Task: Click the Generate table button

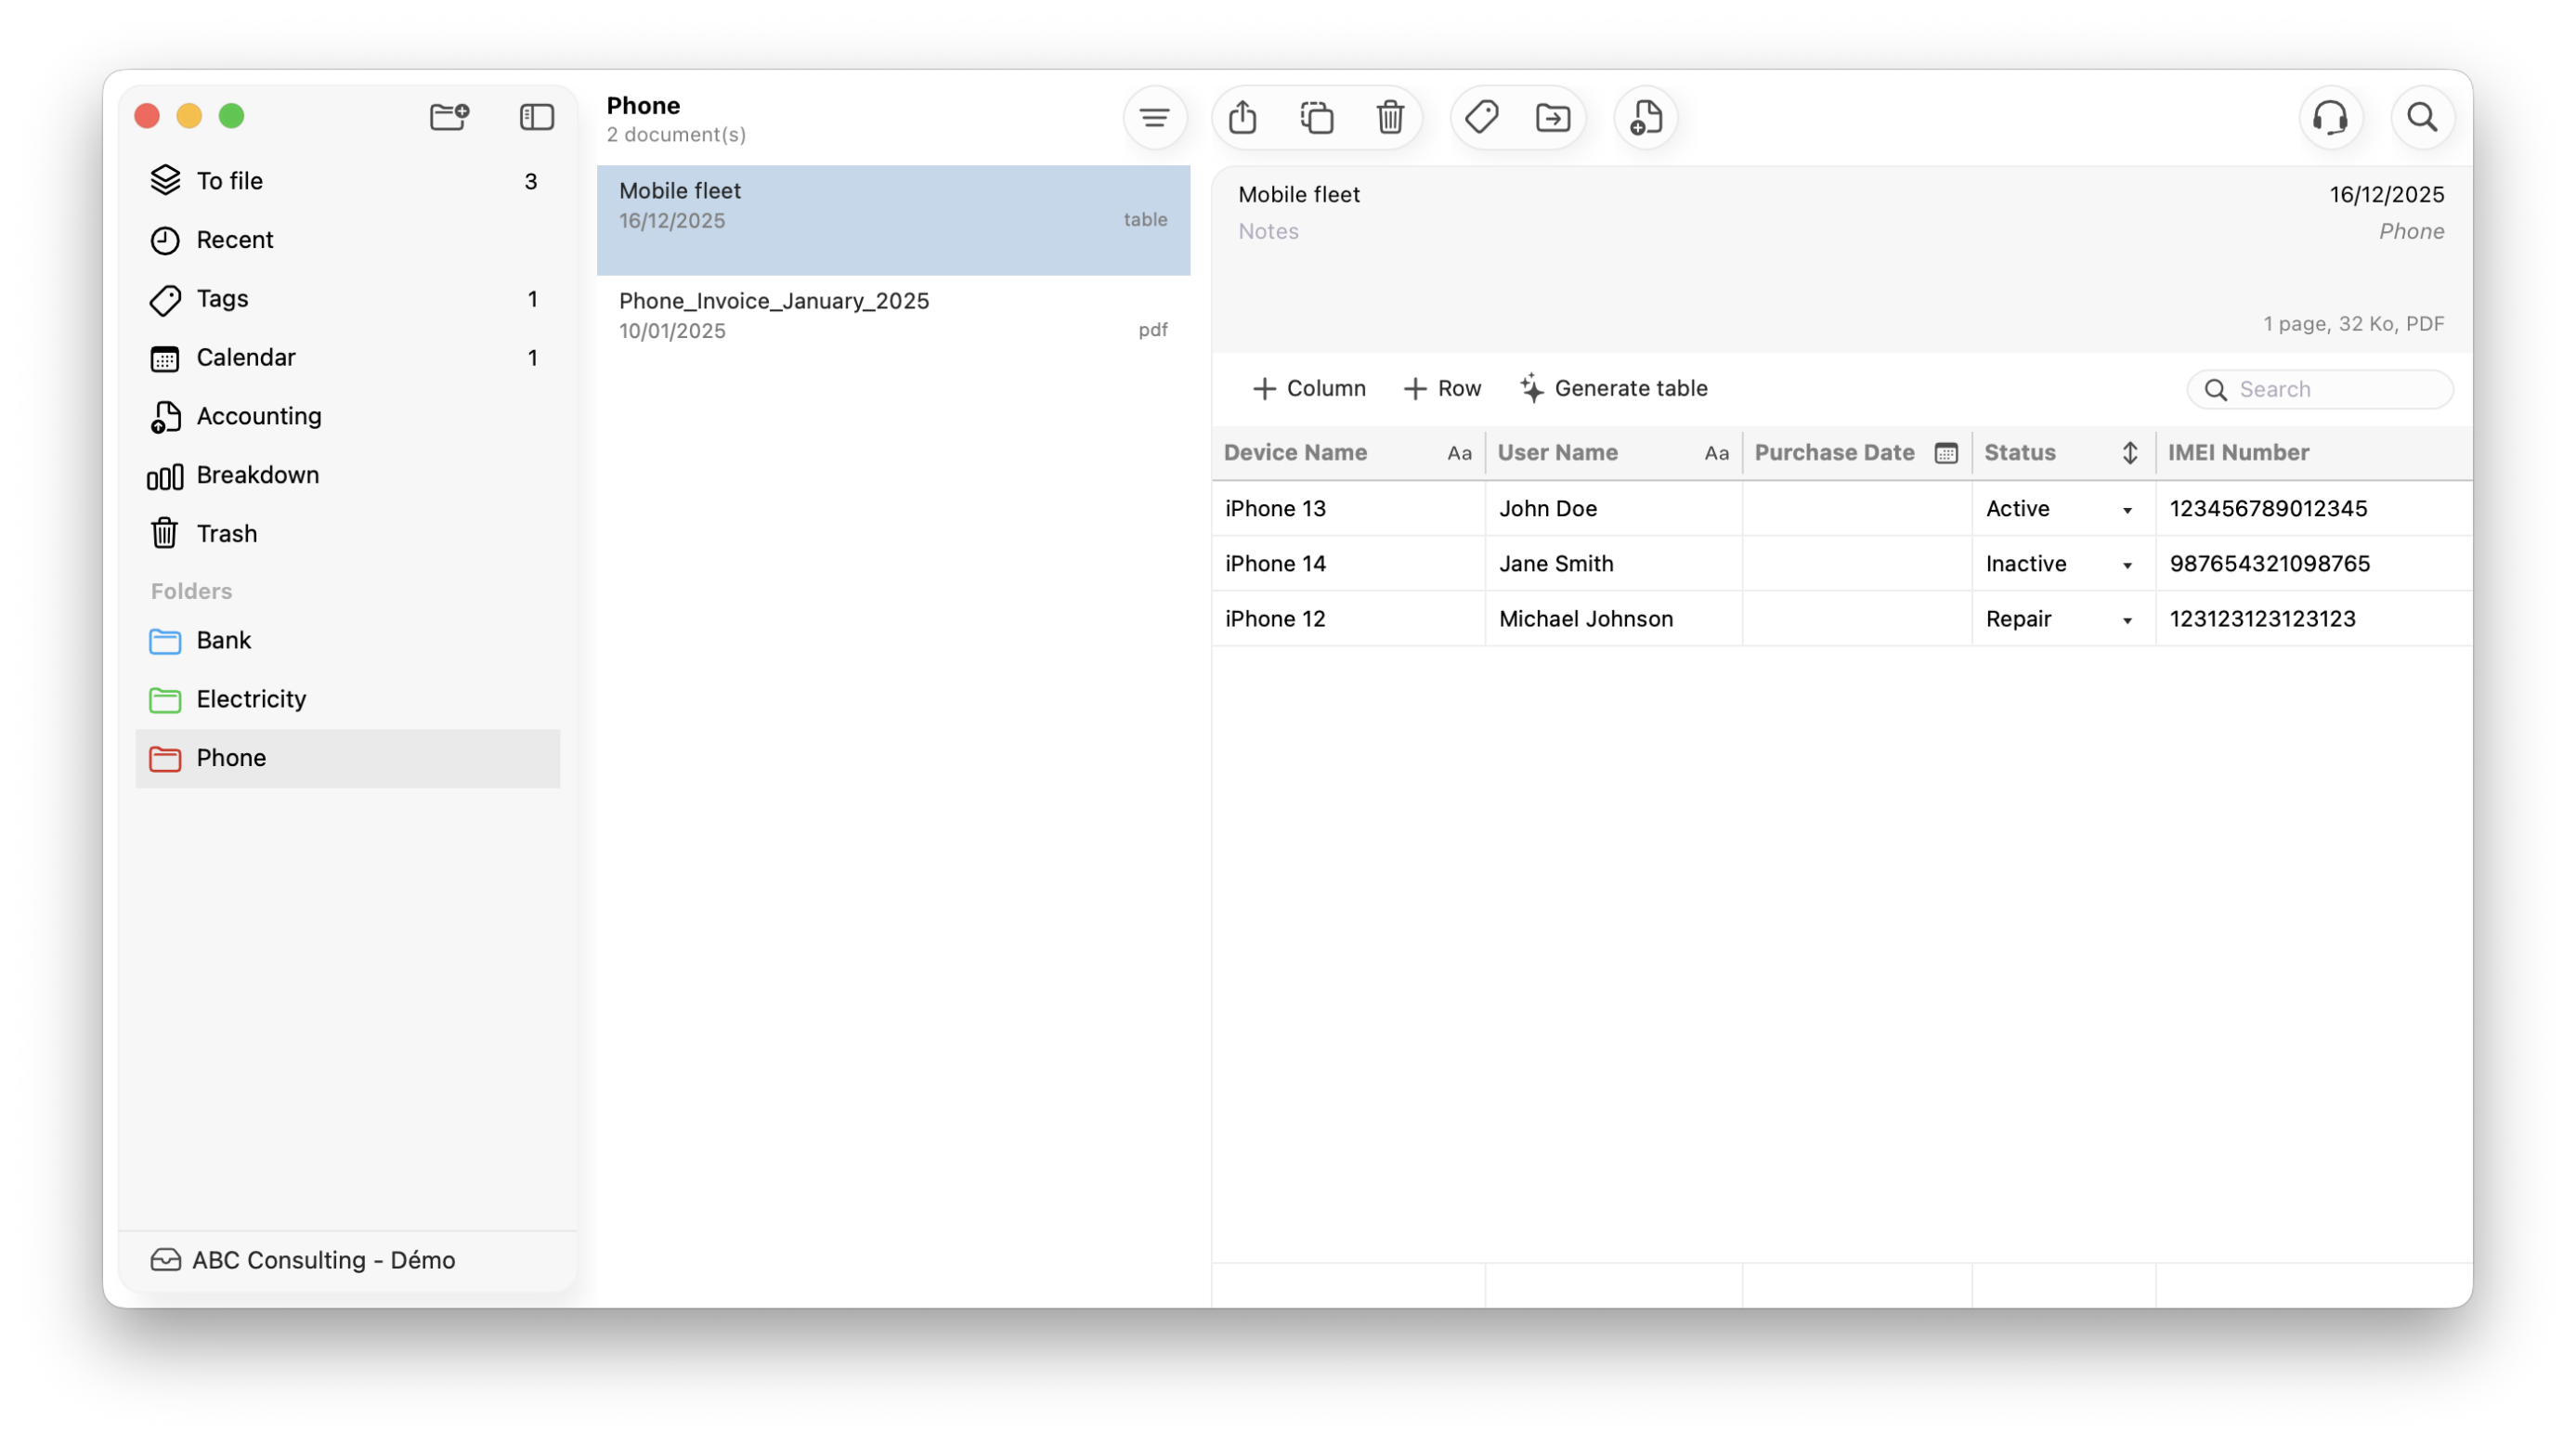Action: (x=1613, y=389)
